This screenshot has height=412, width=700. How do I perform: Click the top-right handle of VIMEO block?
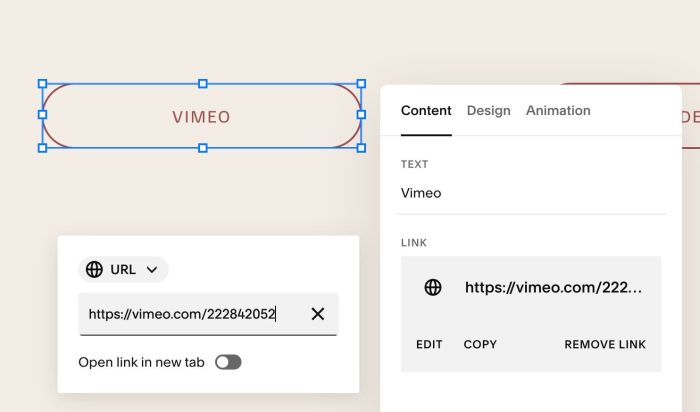pyautogui.click(x=361, y=83)
